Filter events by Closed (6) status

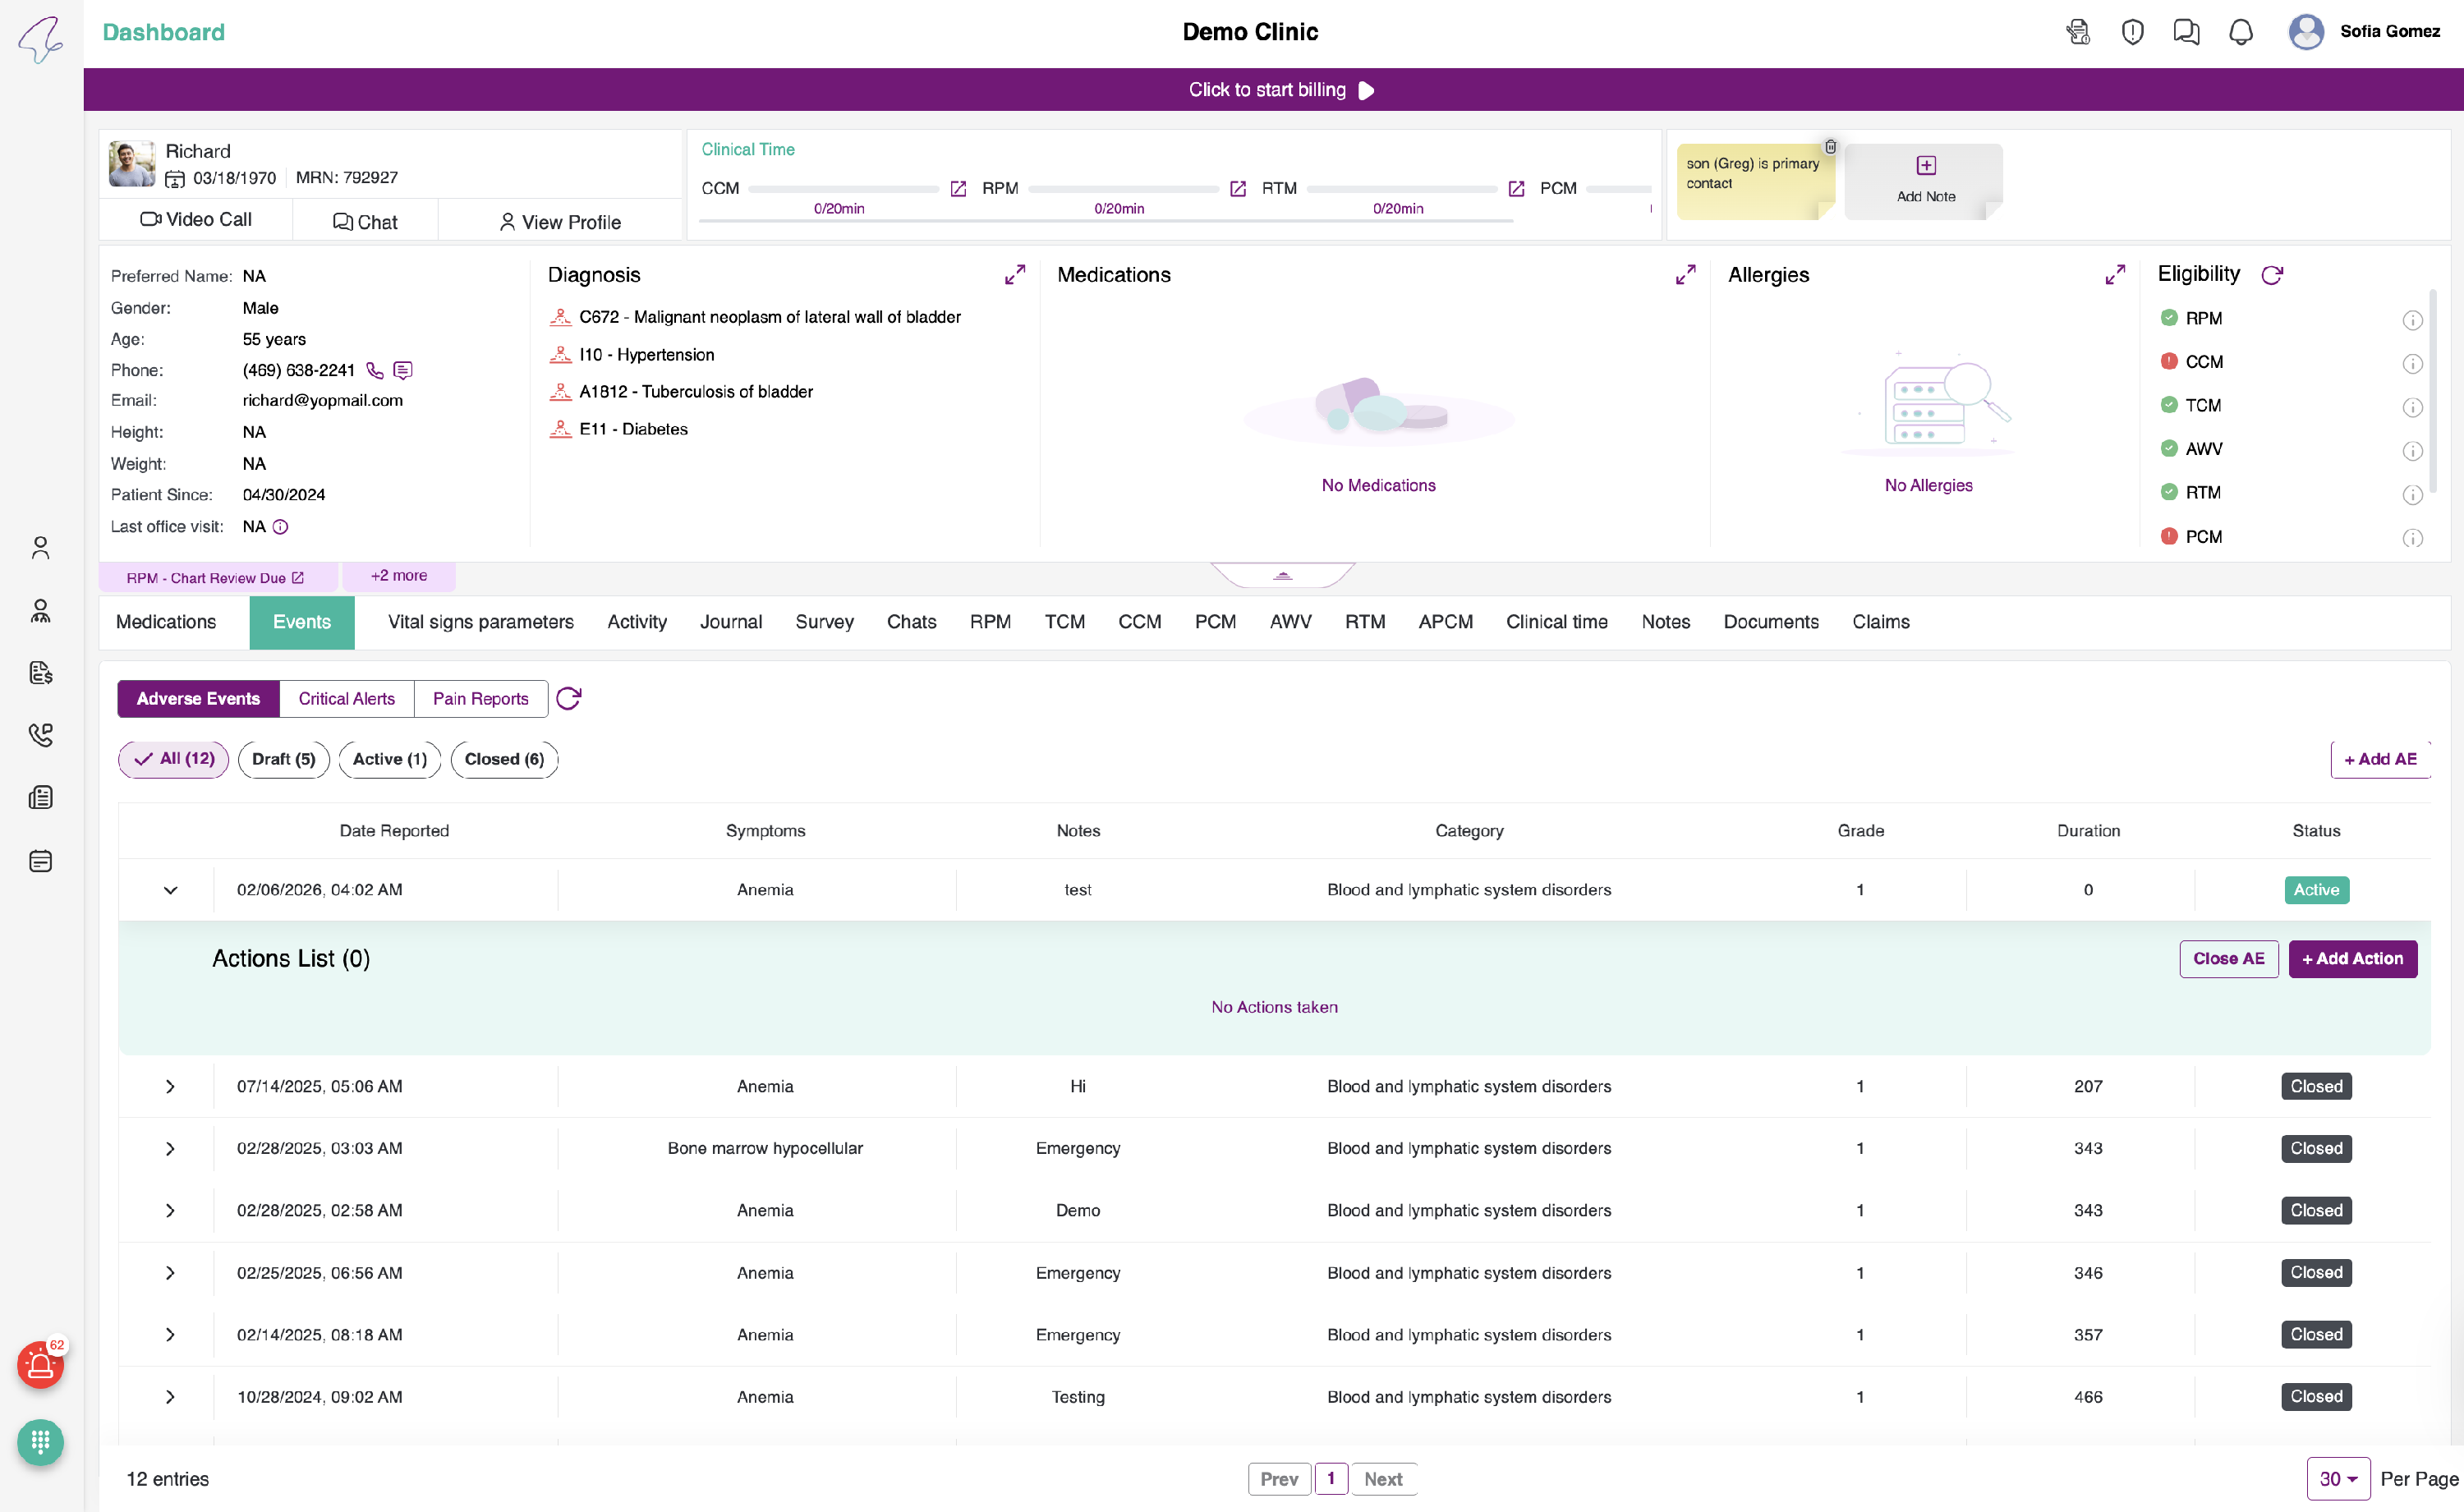504,759
